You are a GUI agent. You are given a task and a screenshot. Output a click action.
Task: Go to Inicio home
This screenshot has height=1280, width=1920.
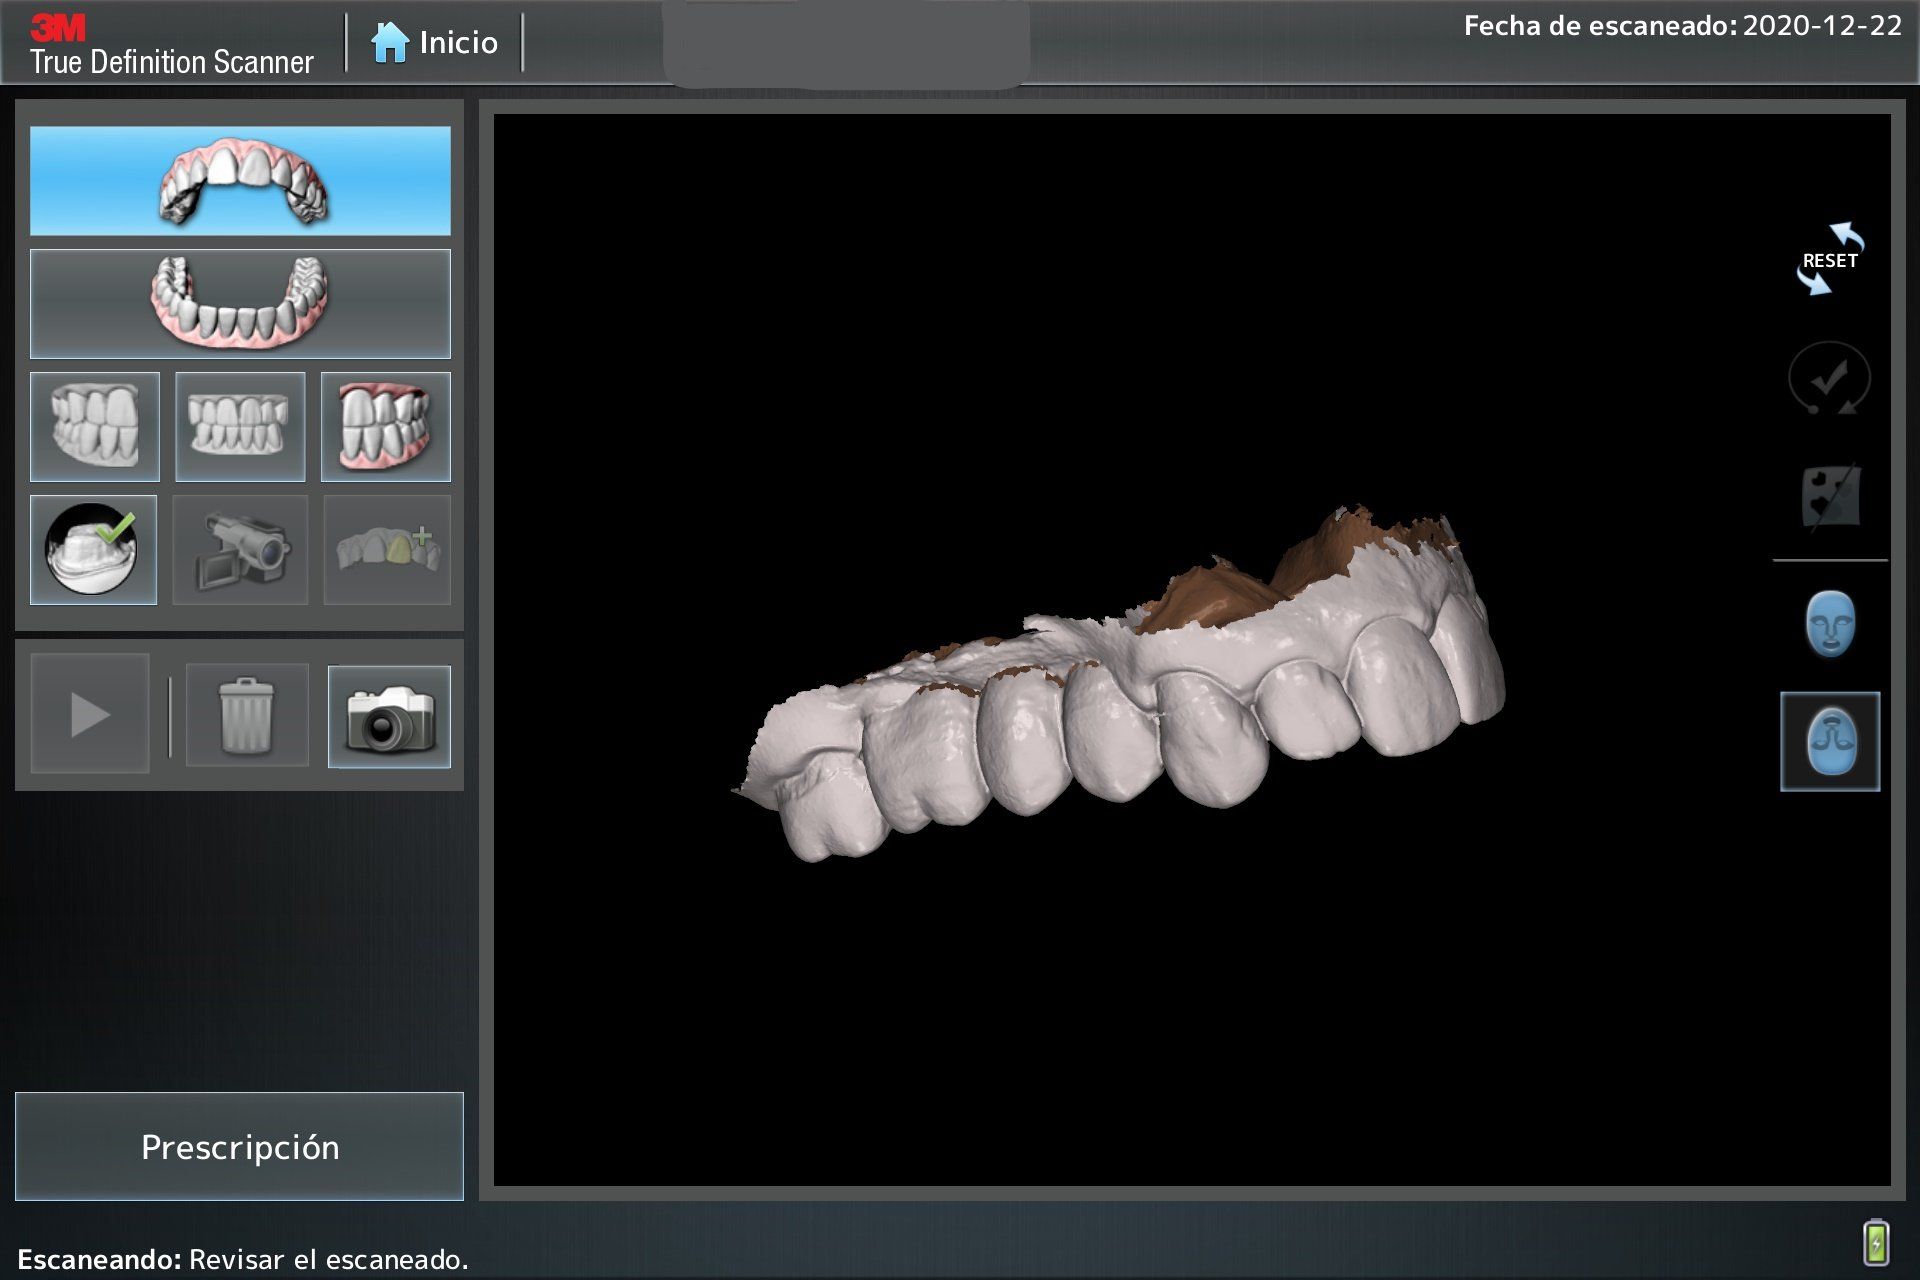click(435, 43)
